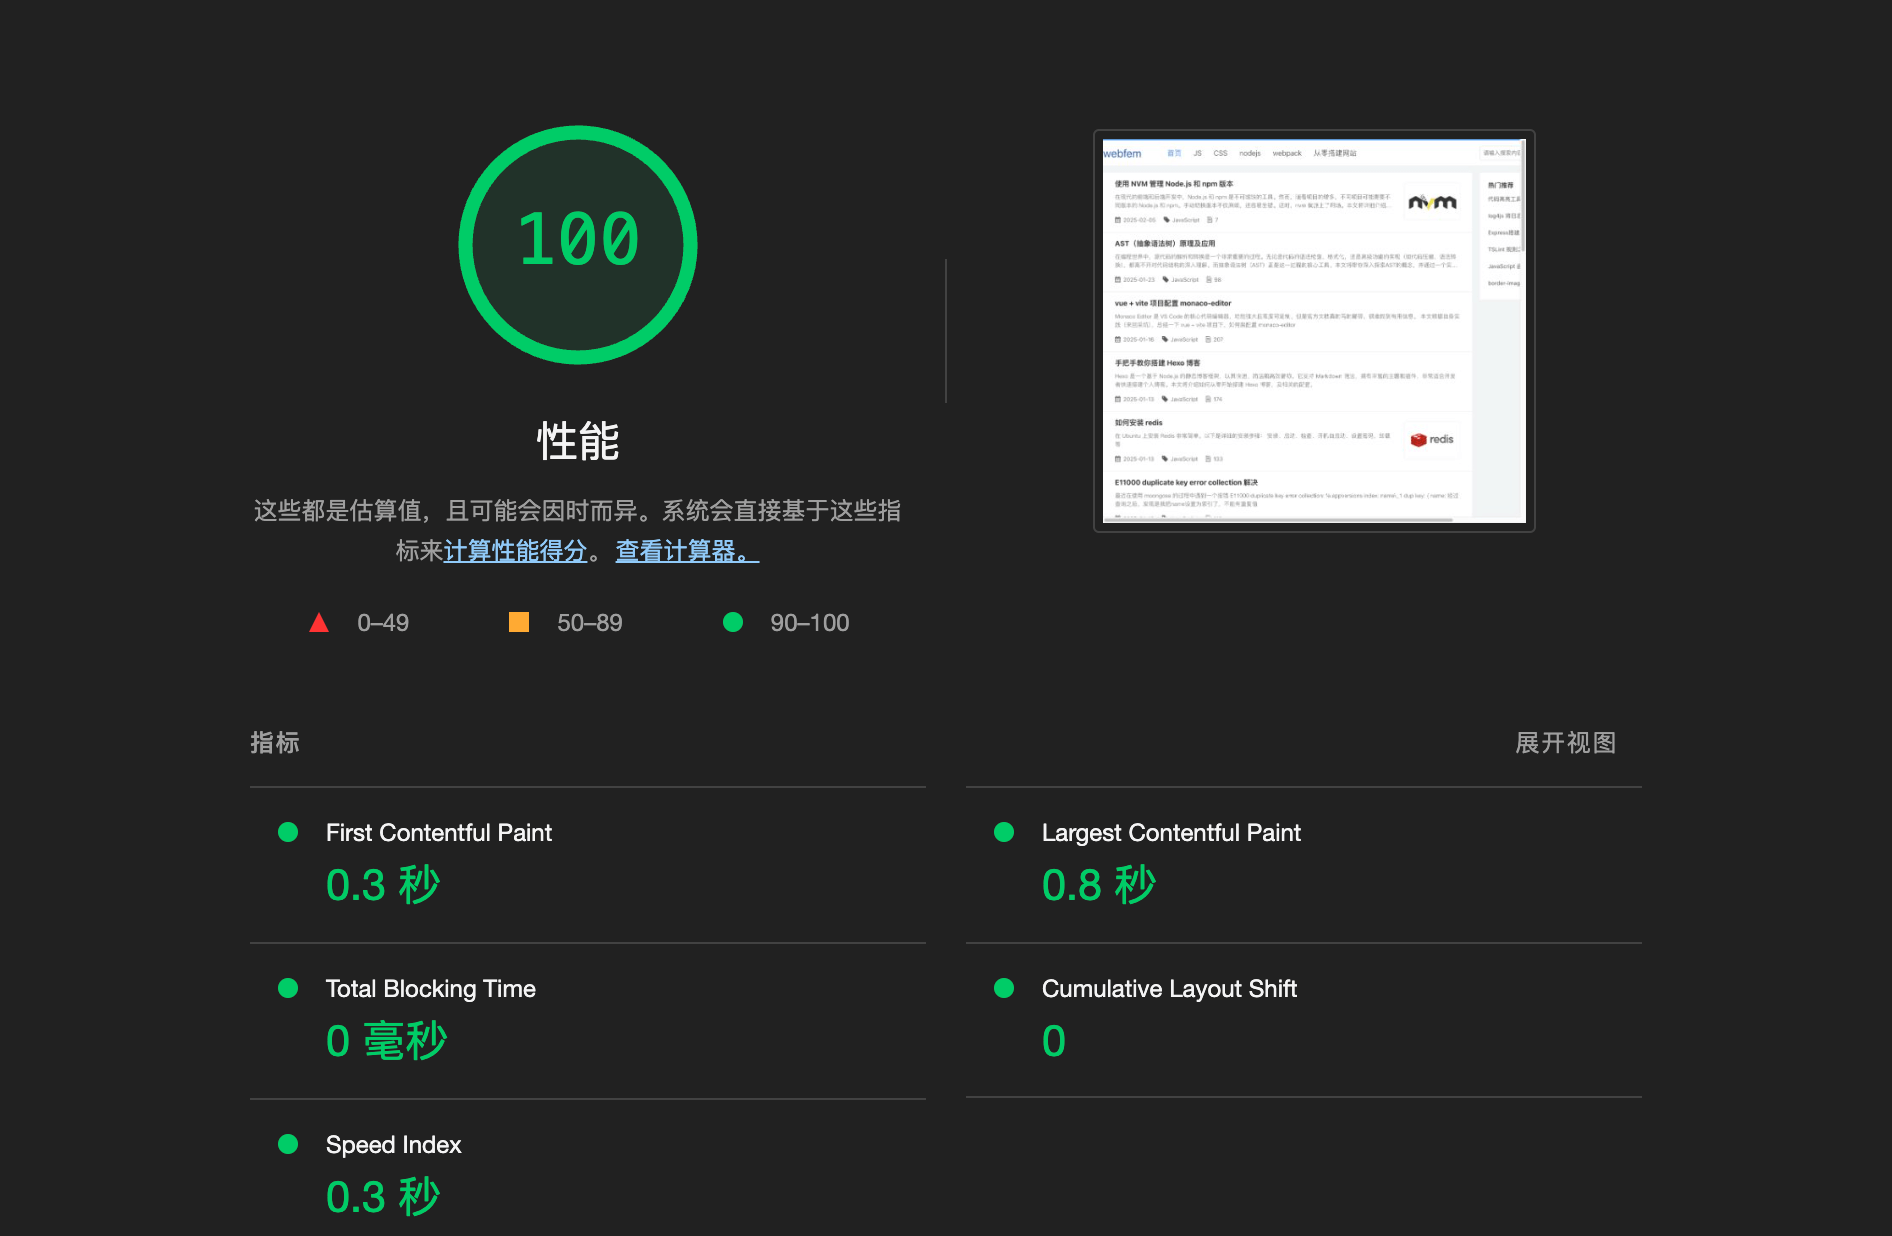The width and height of the screenshot is (1892, 1236).
Task: Click the 0 Cumulative Layout Shift value
Action: 1054,1041
